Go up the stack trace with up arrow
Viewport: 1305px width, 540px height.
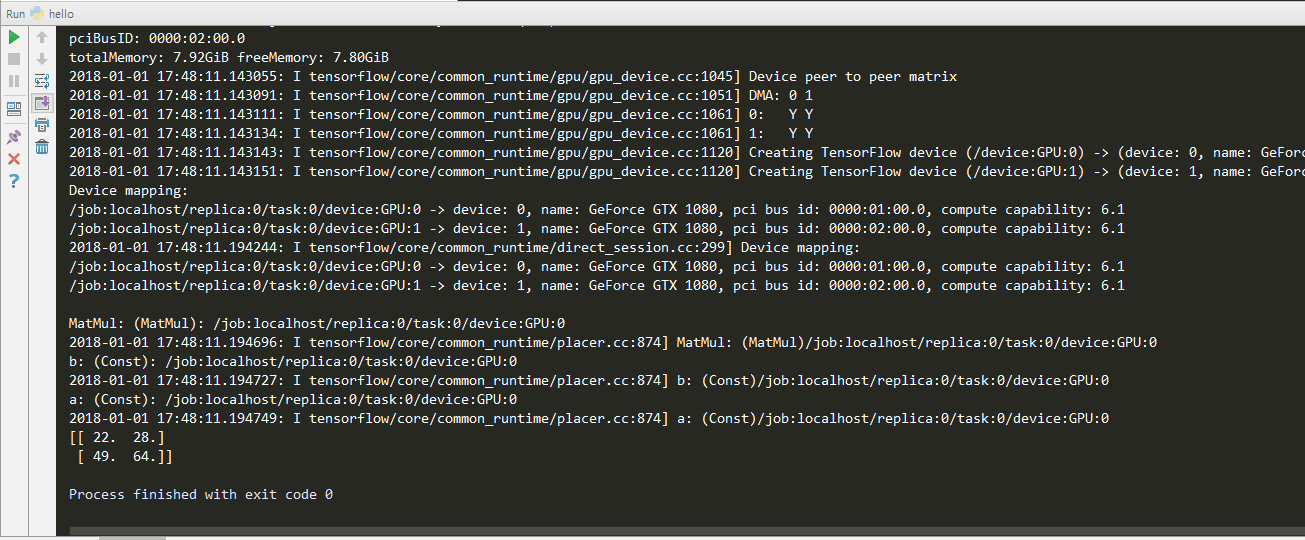42,37
